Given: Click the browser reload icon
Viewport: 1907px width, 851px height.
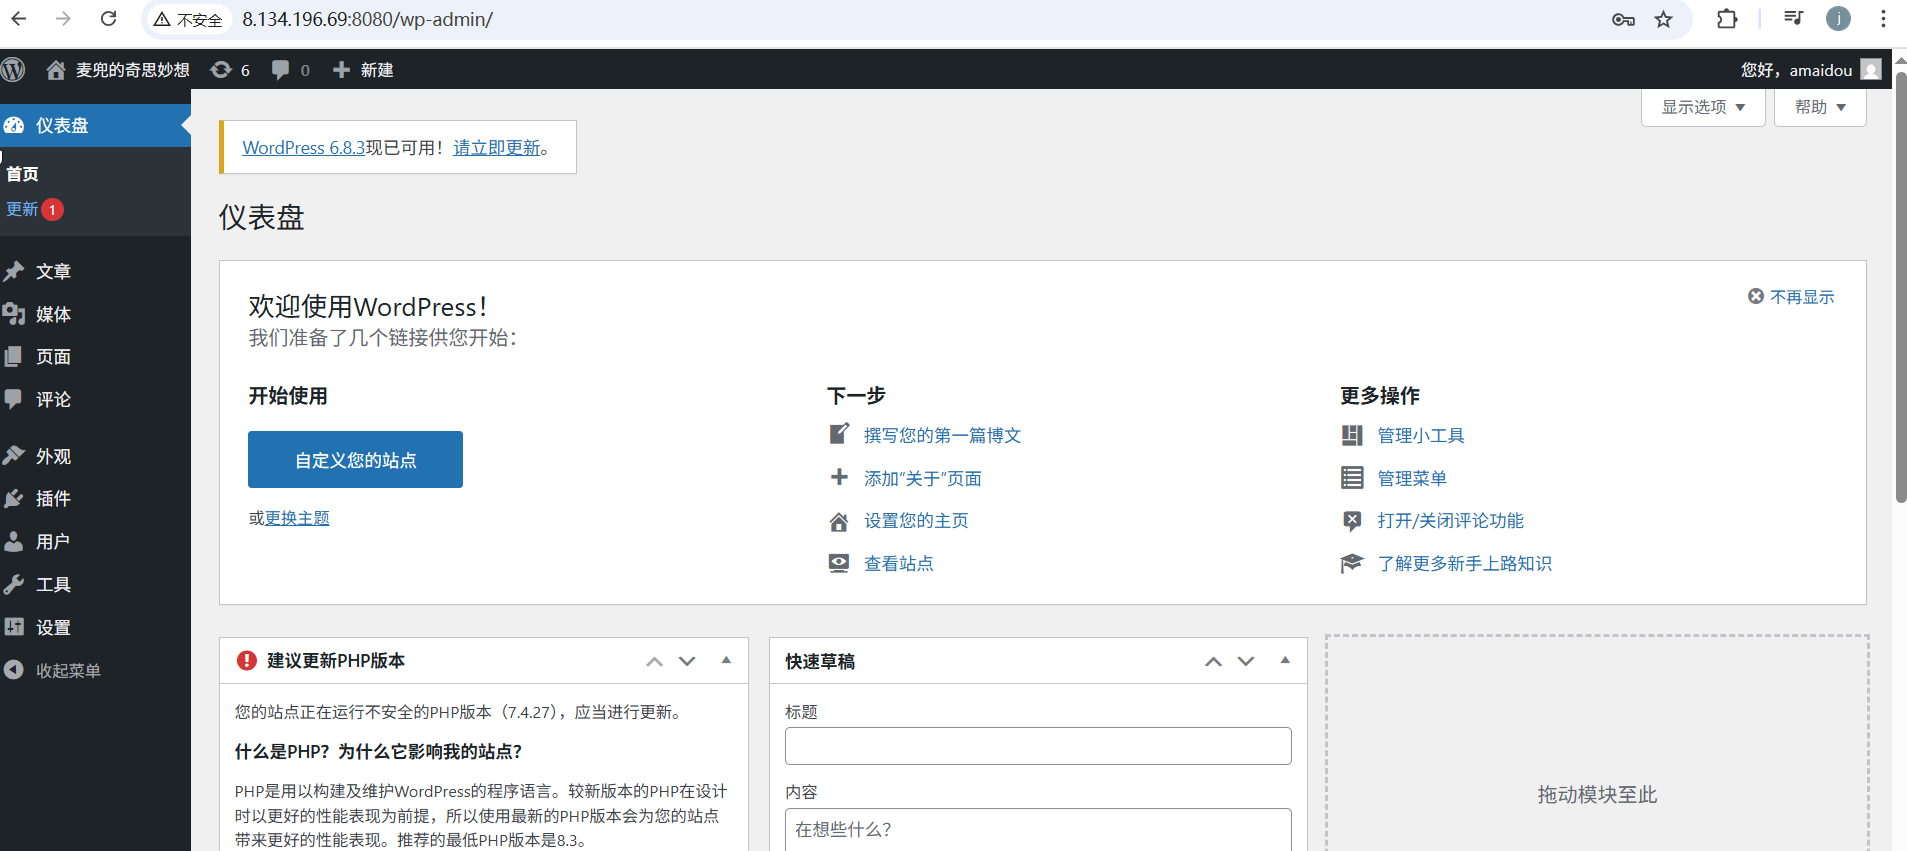Looking at the screenshot, I should pos(108,19).
